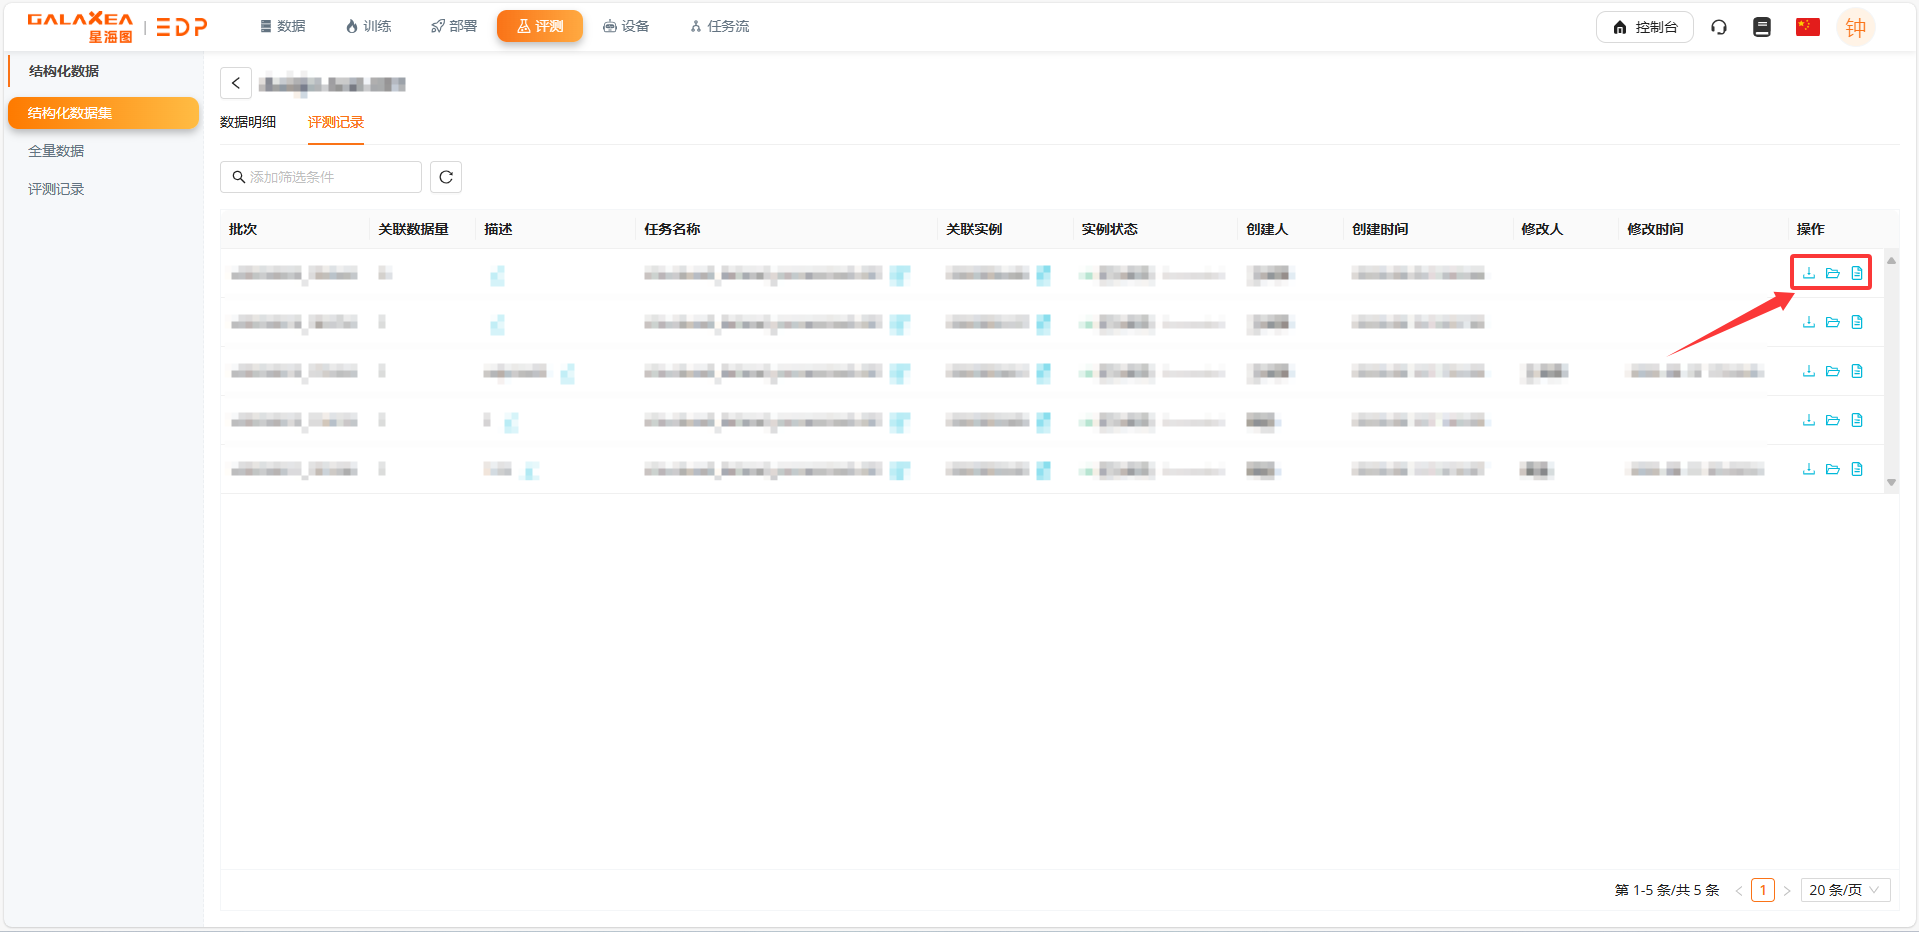Open folder icon in second table row
Viewport: 1919px width, 932px height.
(1832, 322)
